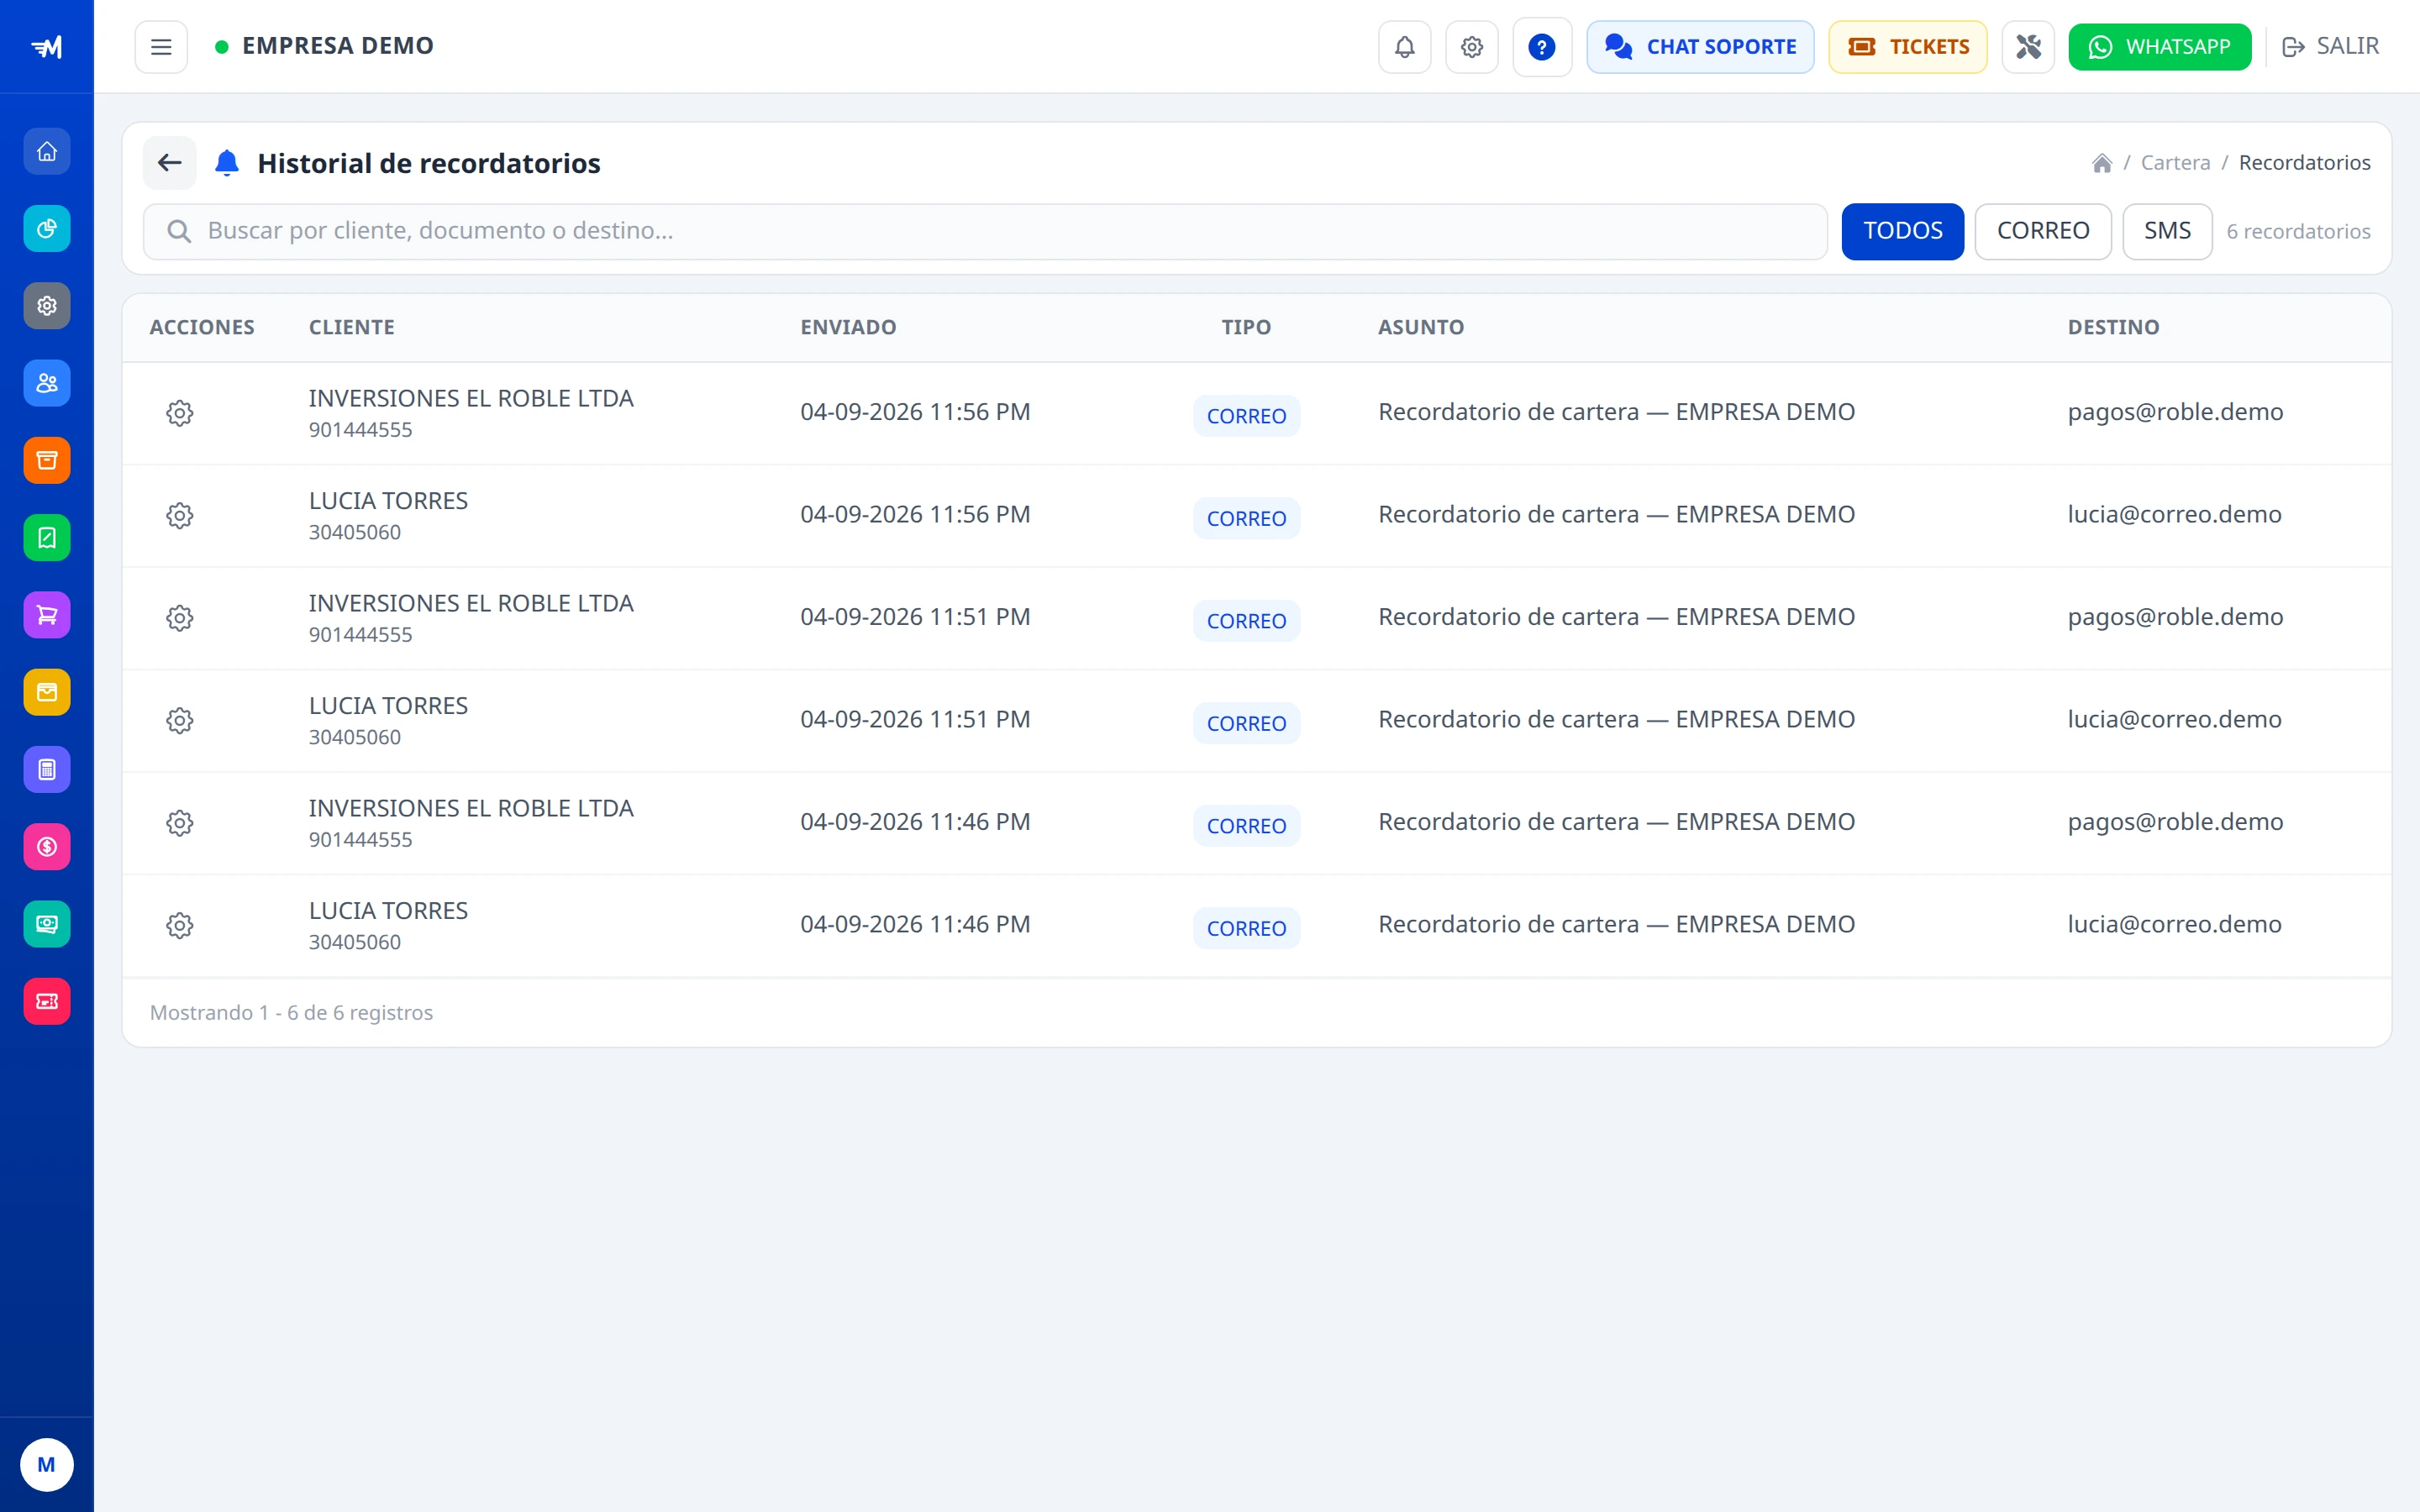Screen dimensions: 2420x1512
Task: Toggle the hamburger menu button
Action: point(161,47)
